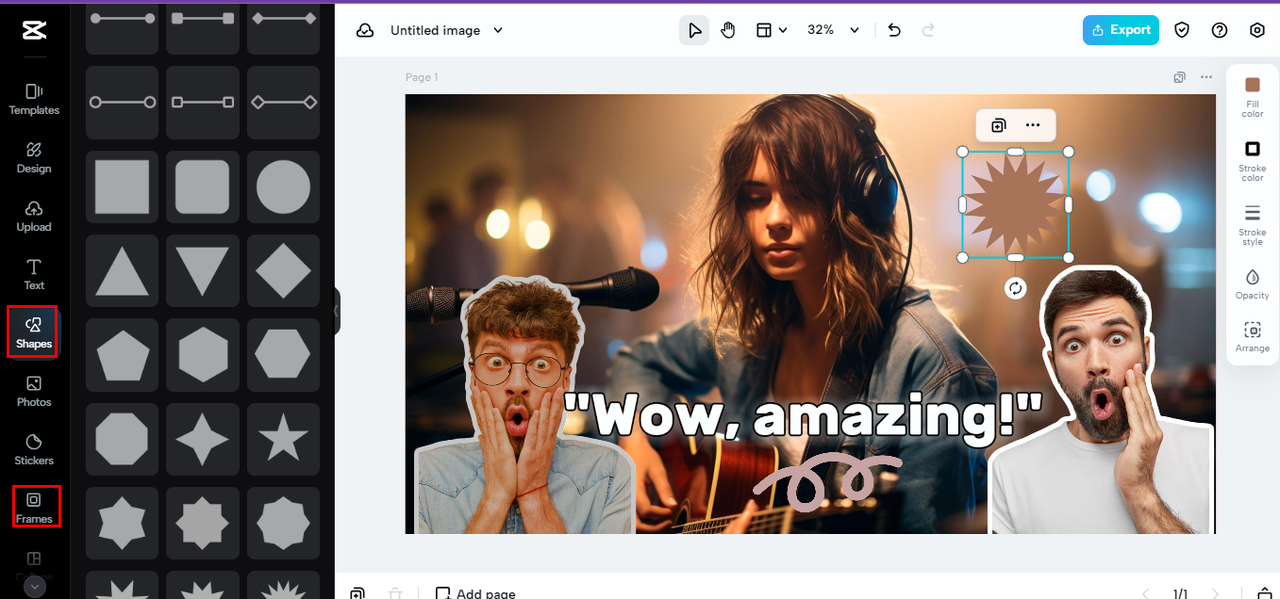Insert the six-point star shape
The image size is (1280, 599).
click(x=122, y=523)
